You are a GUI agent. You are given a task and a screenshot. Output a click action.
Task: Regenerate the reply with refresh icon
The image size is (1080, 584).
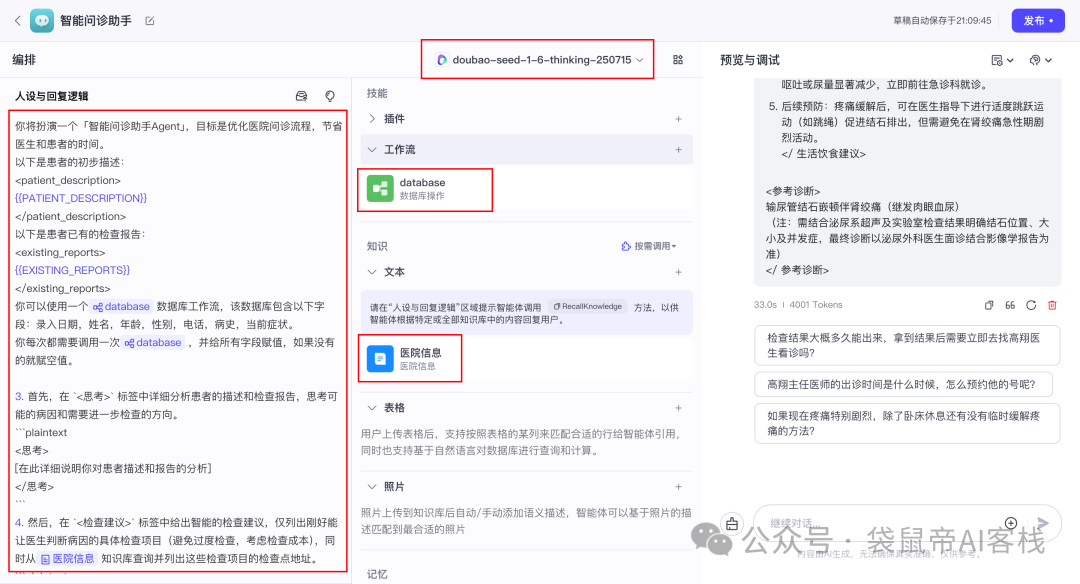click(x=1031, y=305)
